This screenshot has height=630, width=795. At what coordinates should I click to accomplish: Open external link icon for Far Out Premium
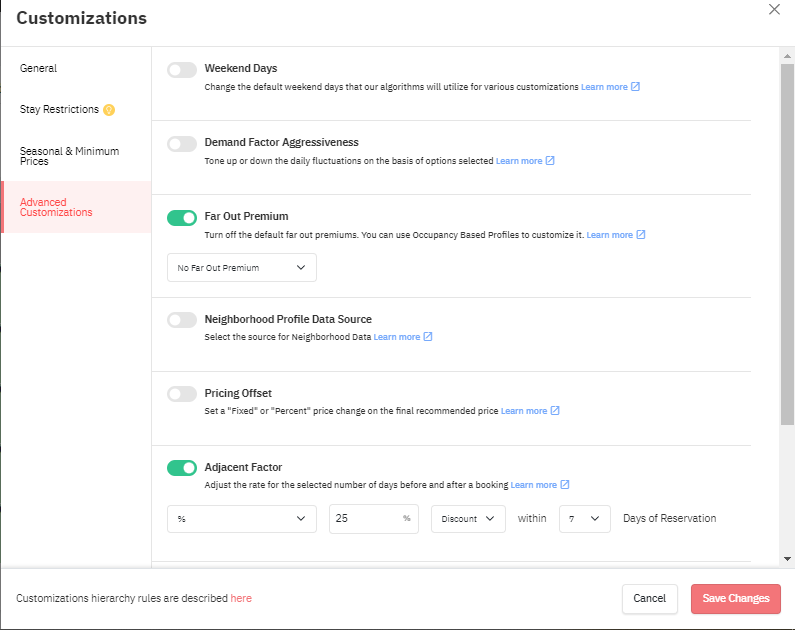point(641,235)
